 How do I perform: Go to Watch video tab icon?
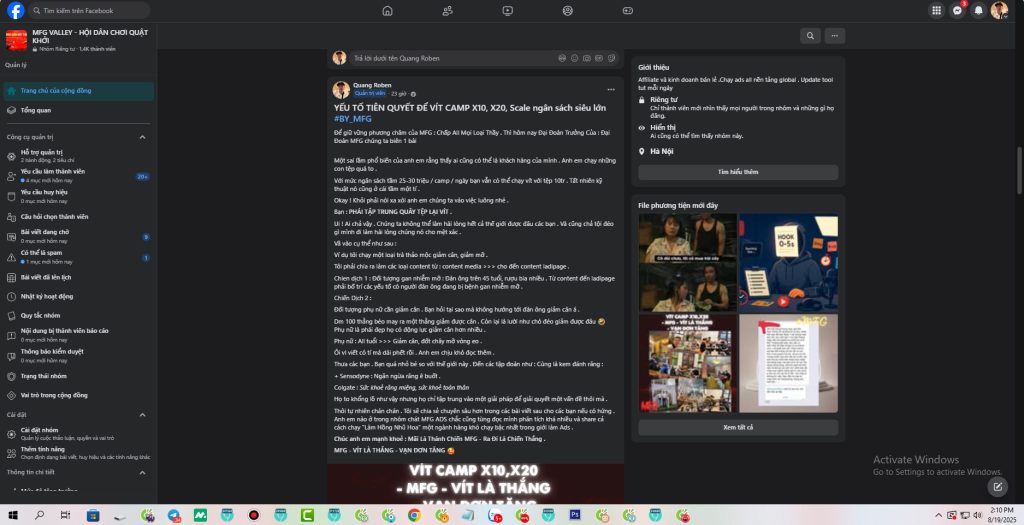pos(507,10)
